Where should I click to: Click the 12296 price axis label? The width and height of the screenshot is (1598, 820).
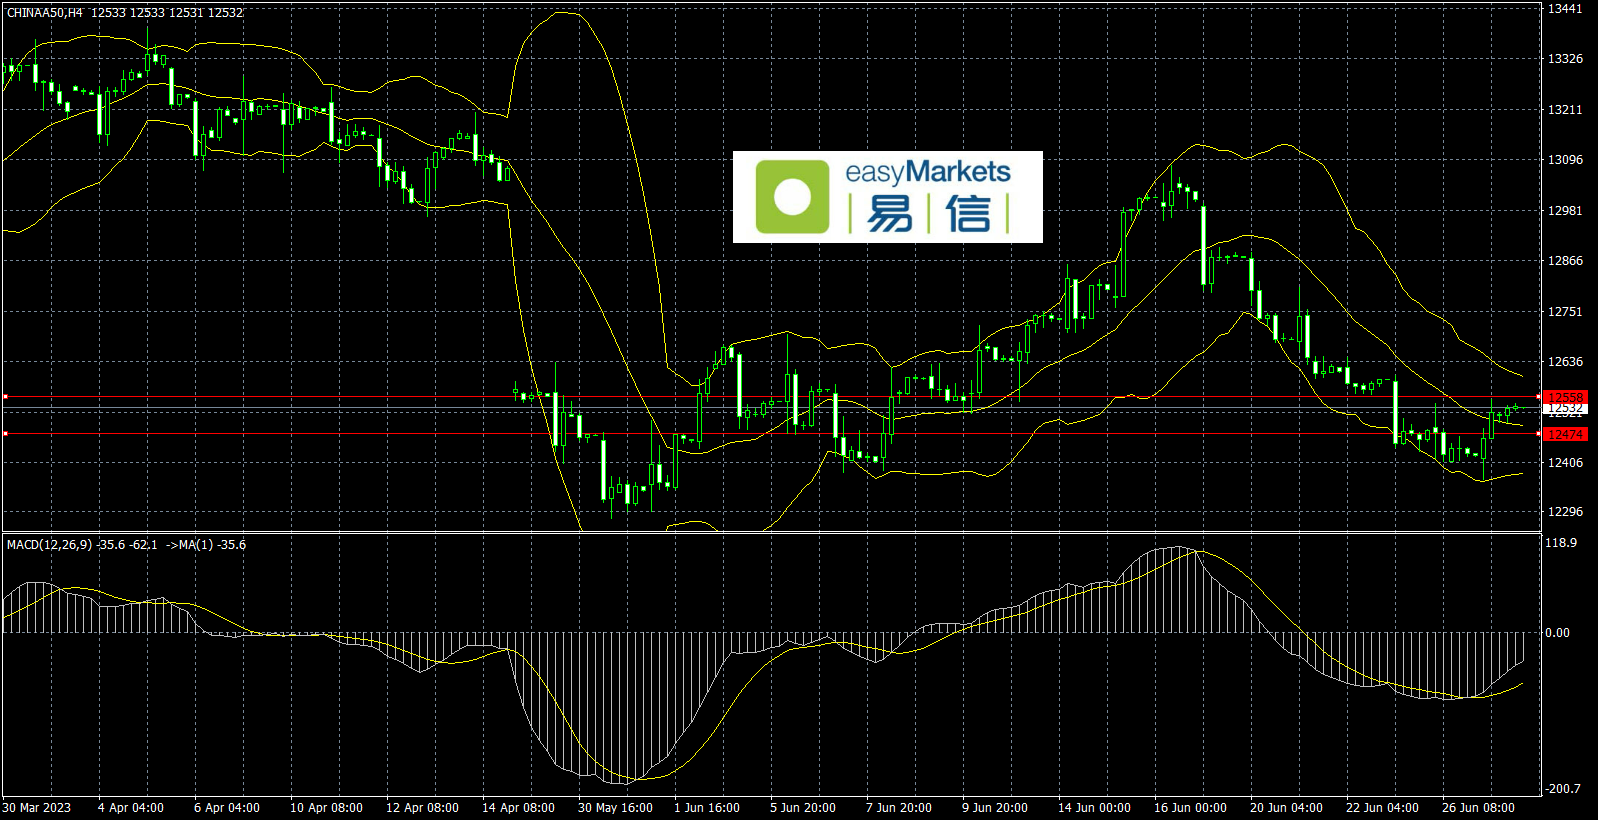coord(1565,512)
